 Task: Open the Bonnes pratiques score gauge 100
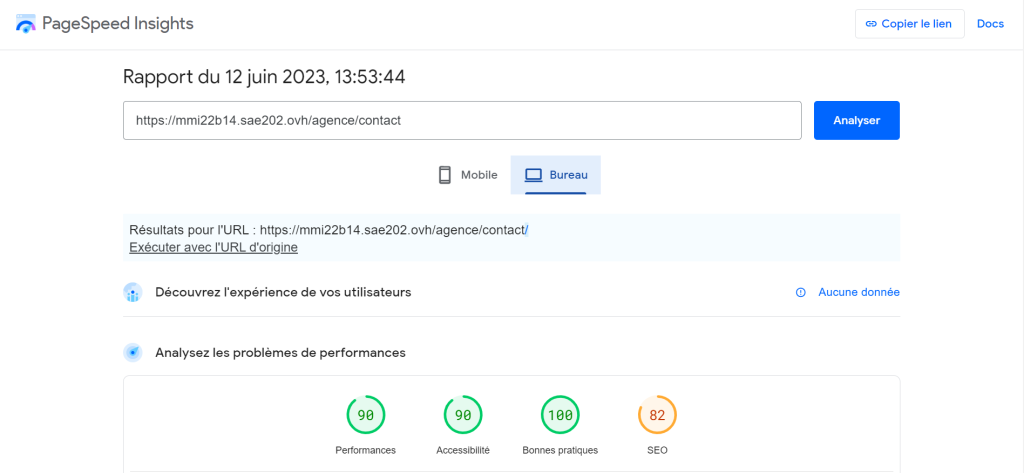(x=560, y=415)
